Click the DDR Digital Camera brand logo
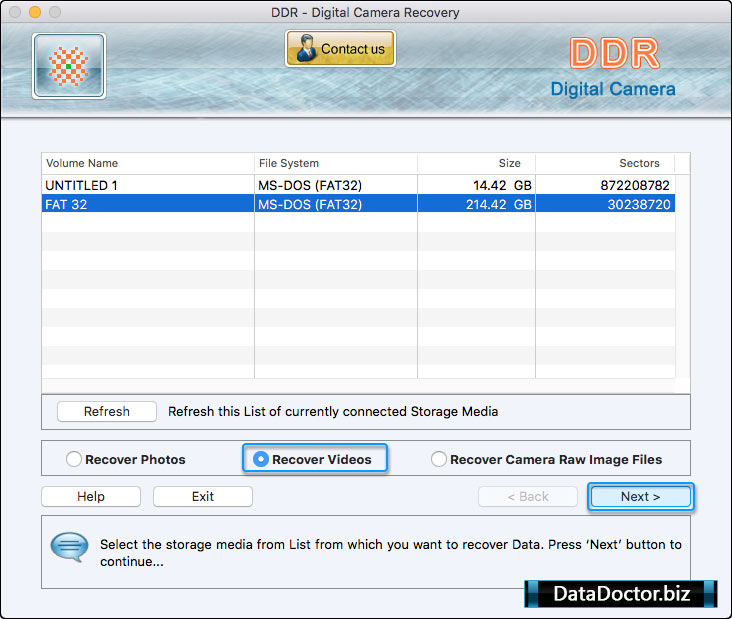 point(613,67)
